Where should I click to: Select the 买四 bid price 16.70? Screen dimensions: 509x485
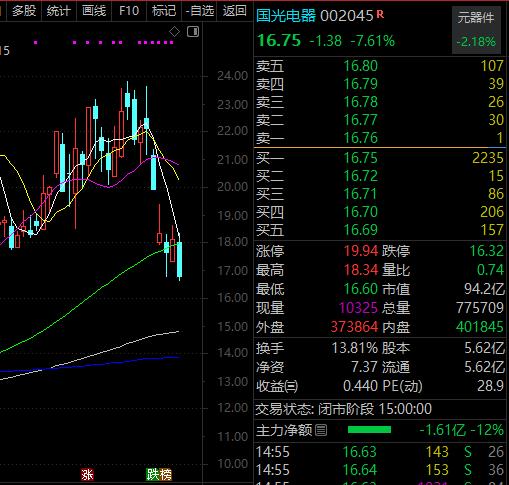point(361,212)
